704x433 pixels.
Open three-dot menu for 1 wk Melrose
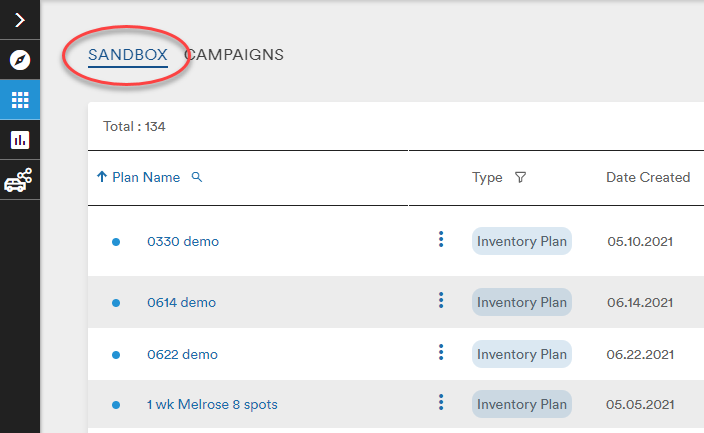tap(441, 402)
